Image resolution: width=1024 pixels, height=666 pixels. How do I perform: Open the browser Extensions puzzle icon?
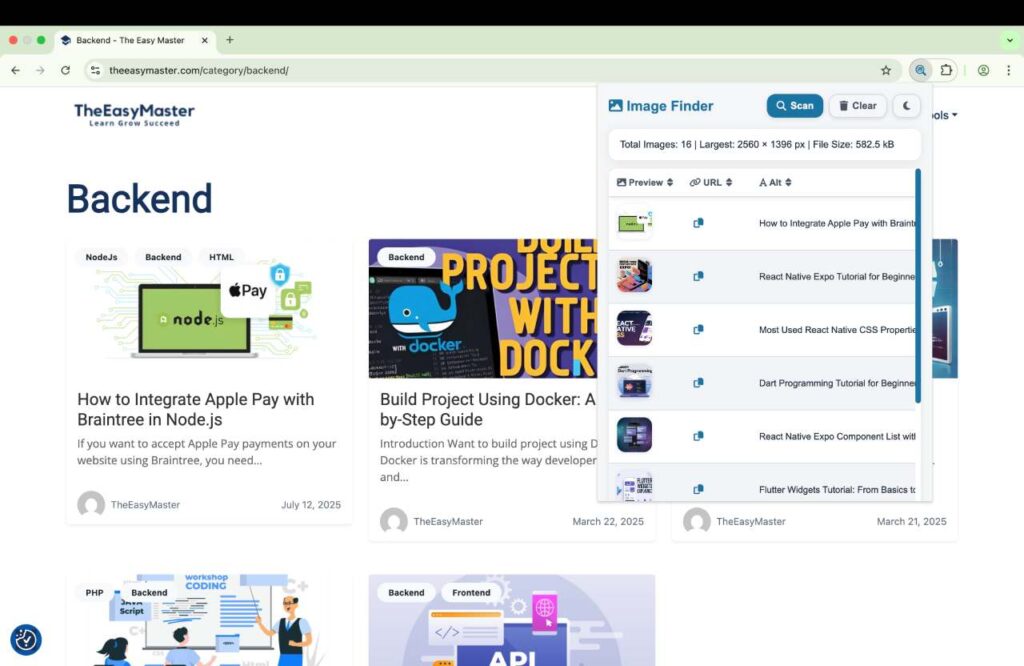click(946, 71)
